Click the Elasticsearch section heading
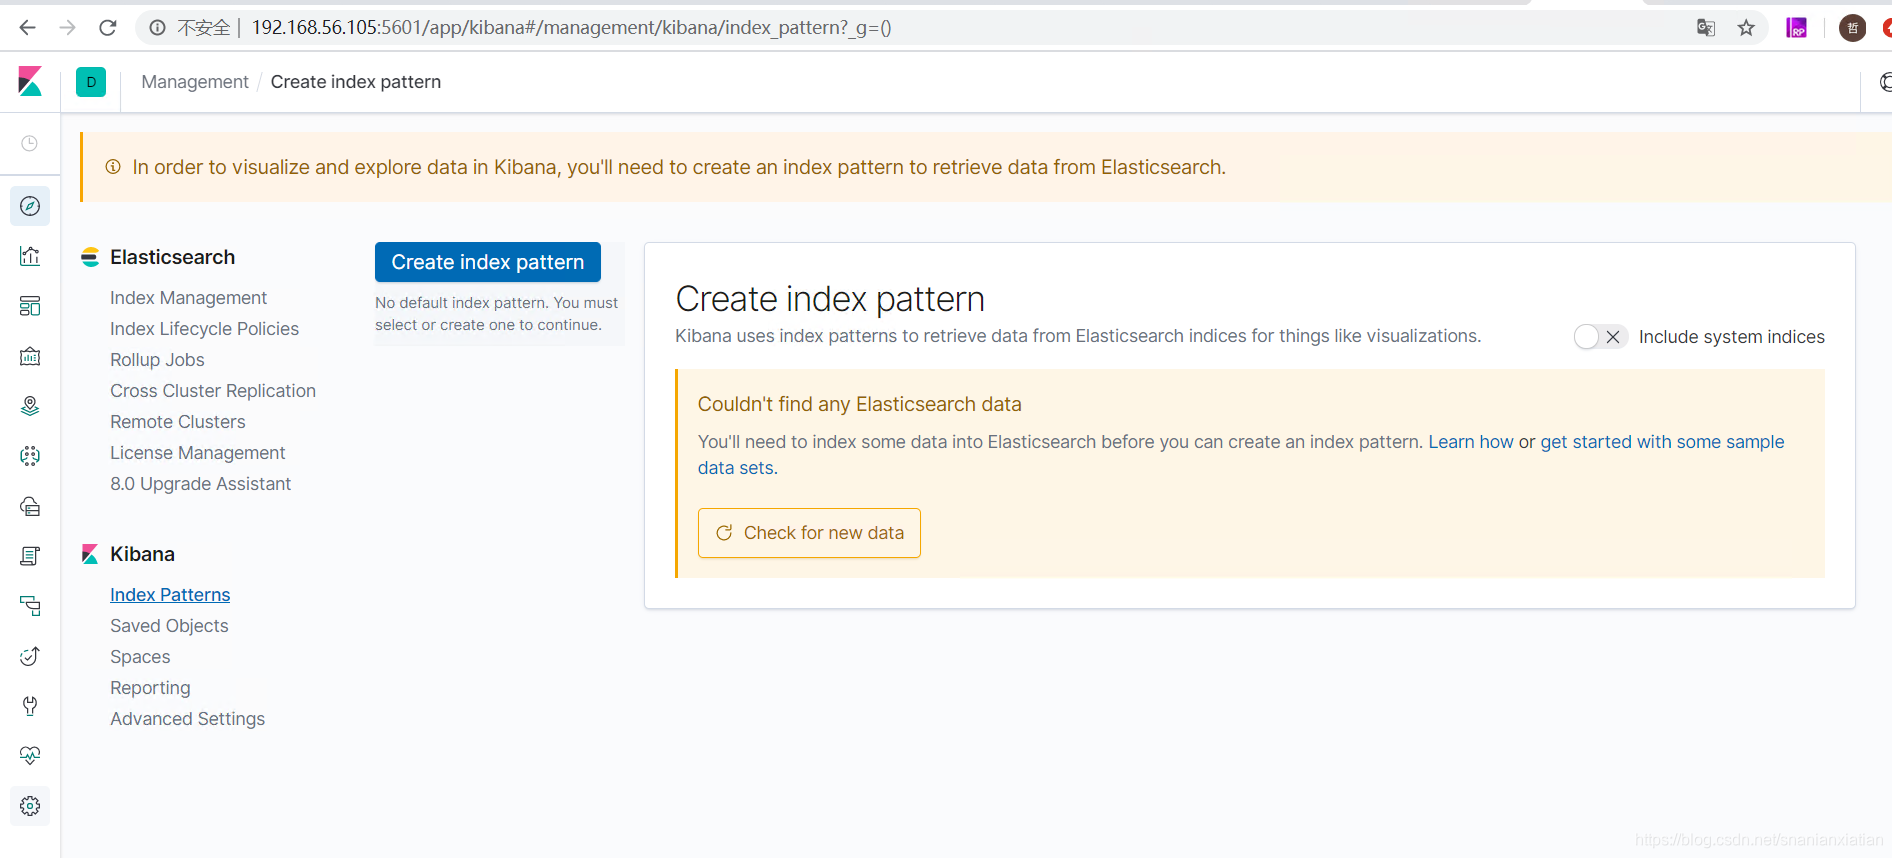Image resolution: width=1892 pixels, height=858 pixels. pos(172,257)
